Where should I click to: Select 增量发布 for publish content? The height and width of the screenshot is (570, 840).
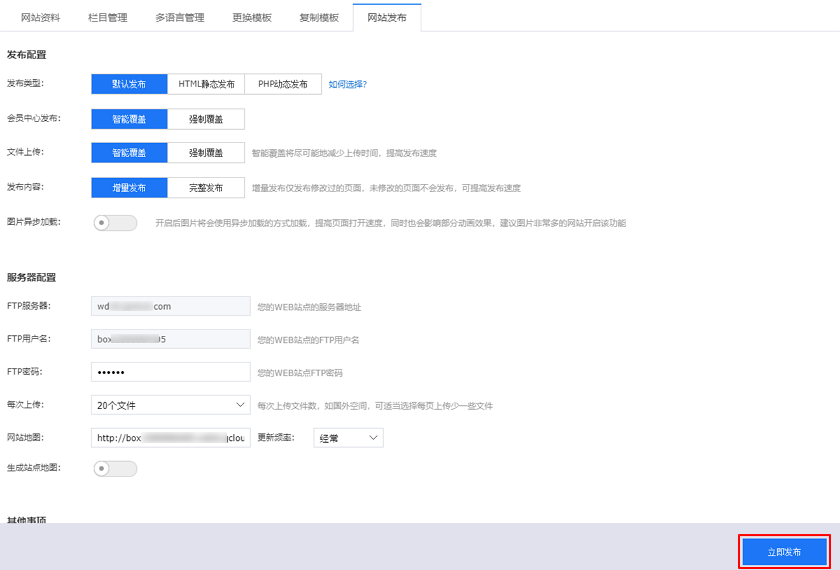[x=129, y=188]
